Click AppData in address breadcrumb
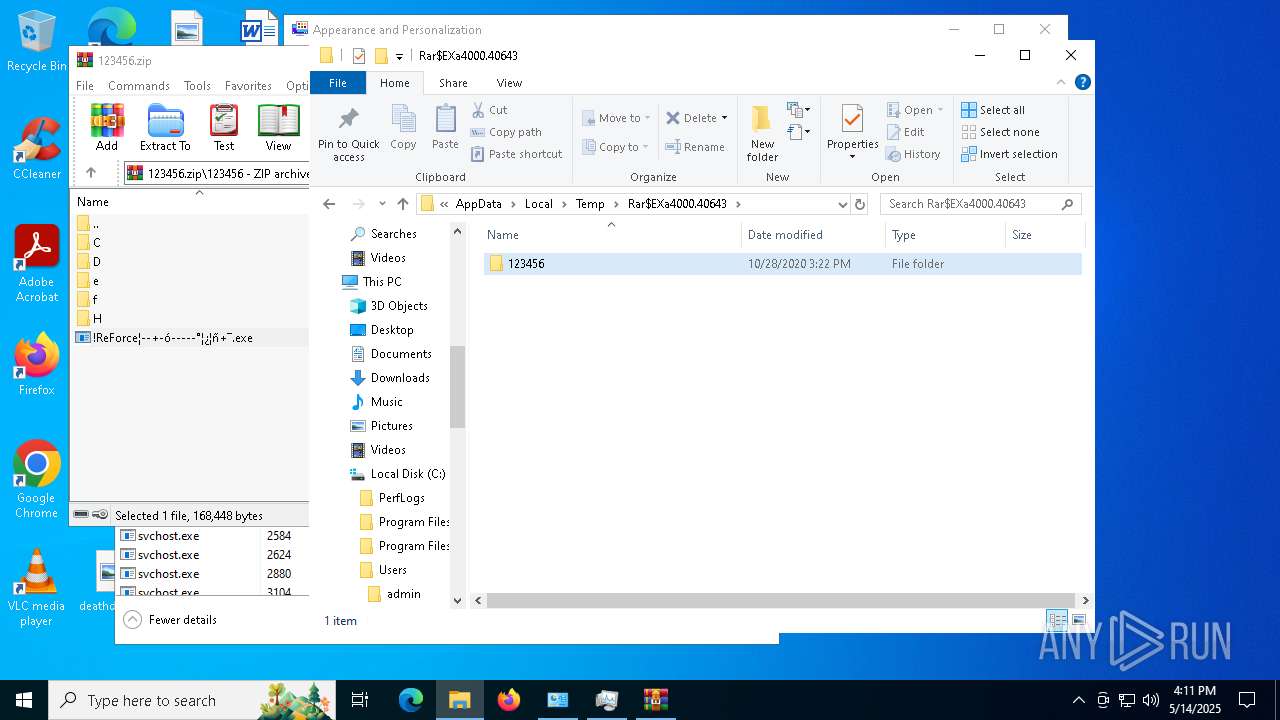 pos(478,204)
